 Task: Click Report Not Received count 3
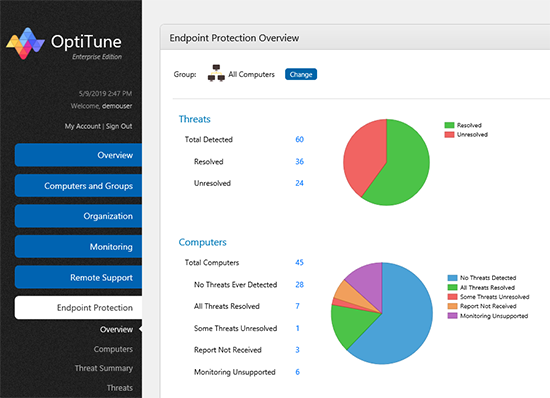click(x=297, y=350)
